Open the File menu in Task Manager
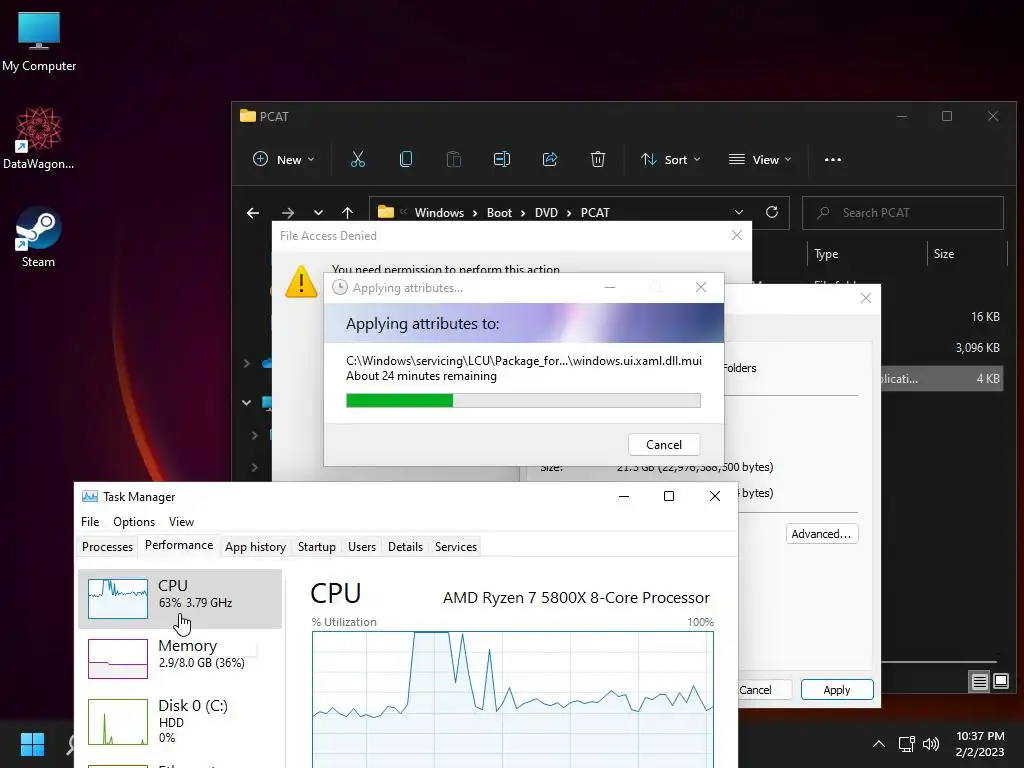The height and width of the screenshot is (768, 1024). (x=90, y=522)
